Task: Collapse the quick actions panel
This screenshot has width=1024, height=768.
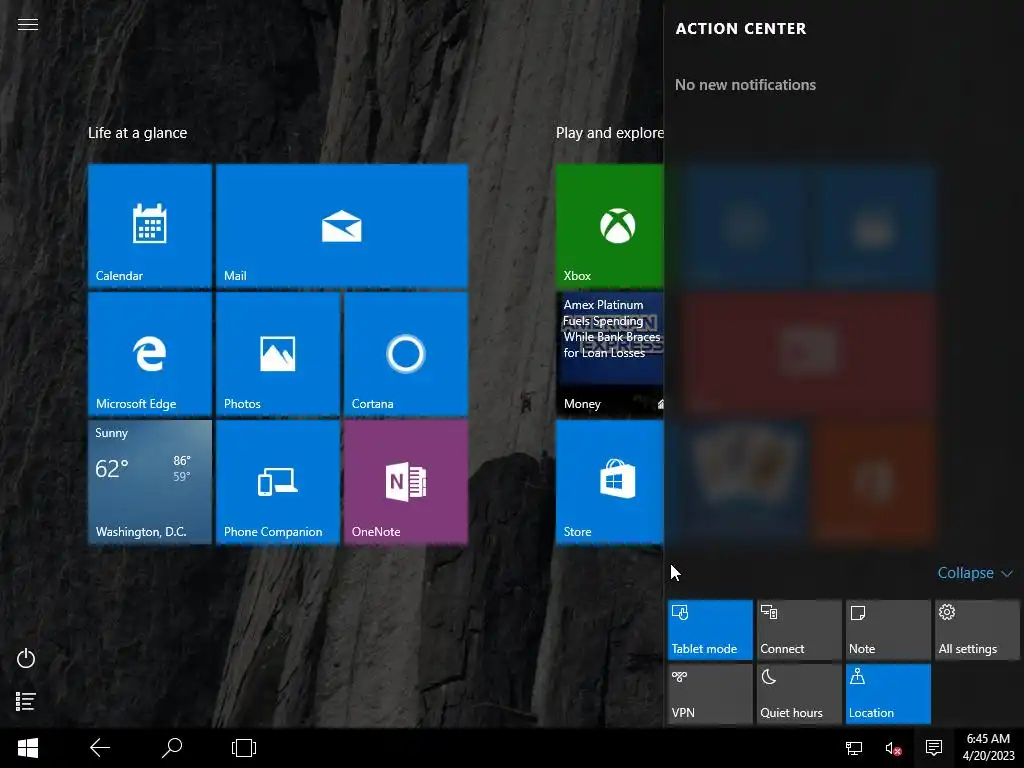Action: 975,573
